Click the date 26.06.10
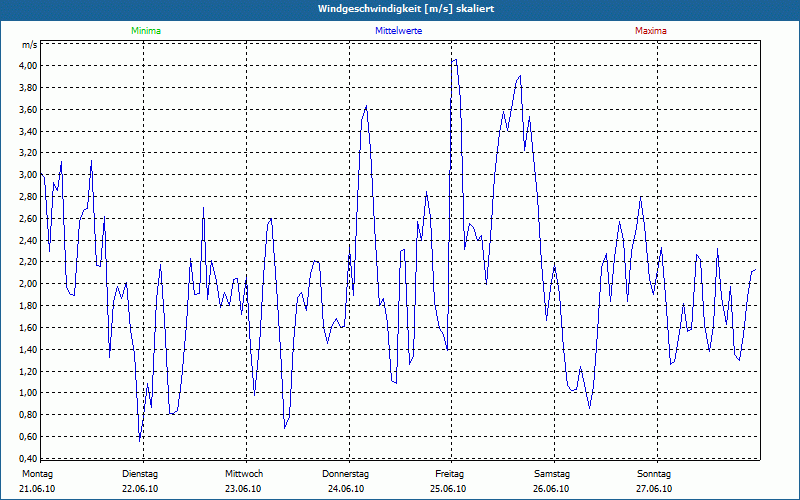 (x=551, y=489)
